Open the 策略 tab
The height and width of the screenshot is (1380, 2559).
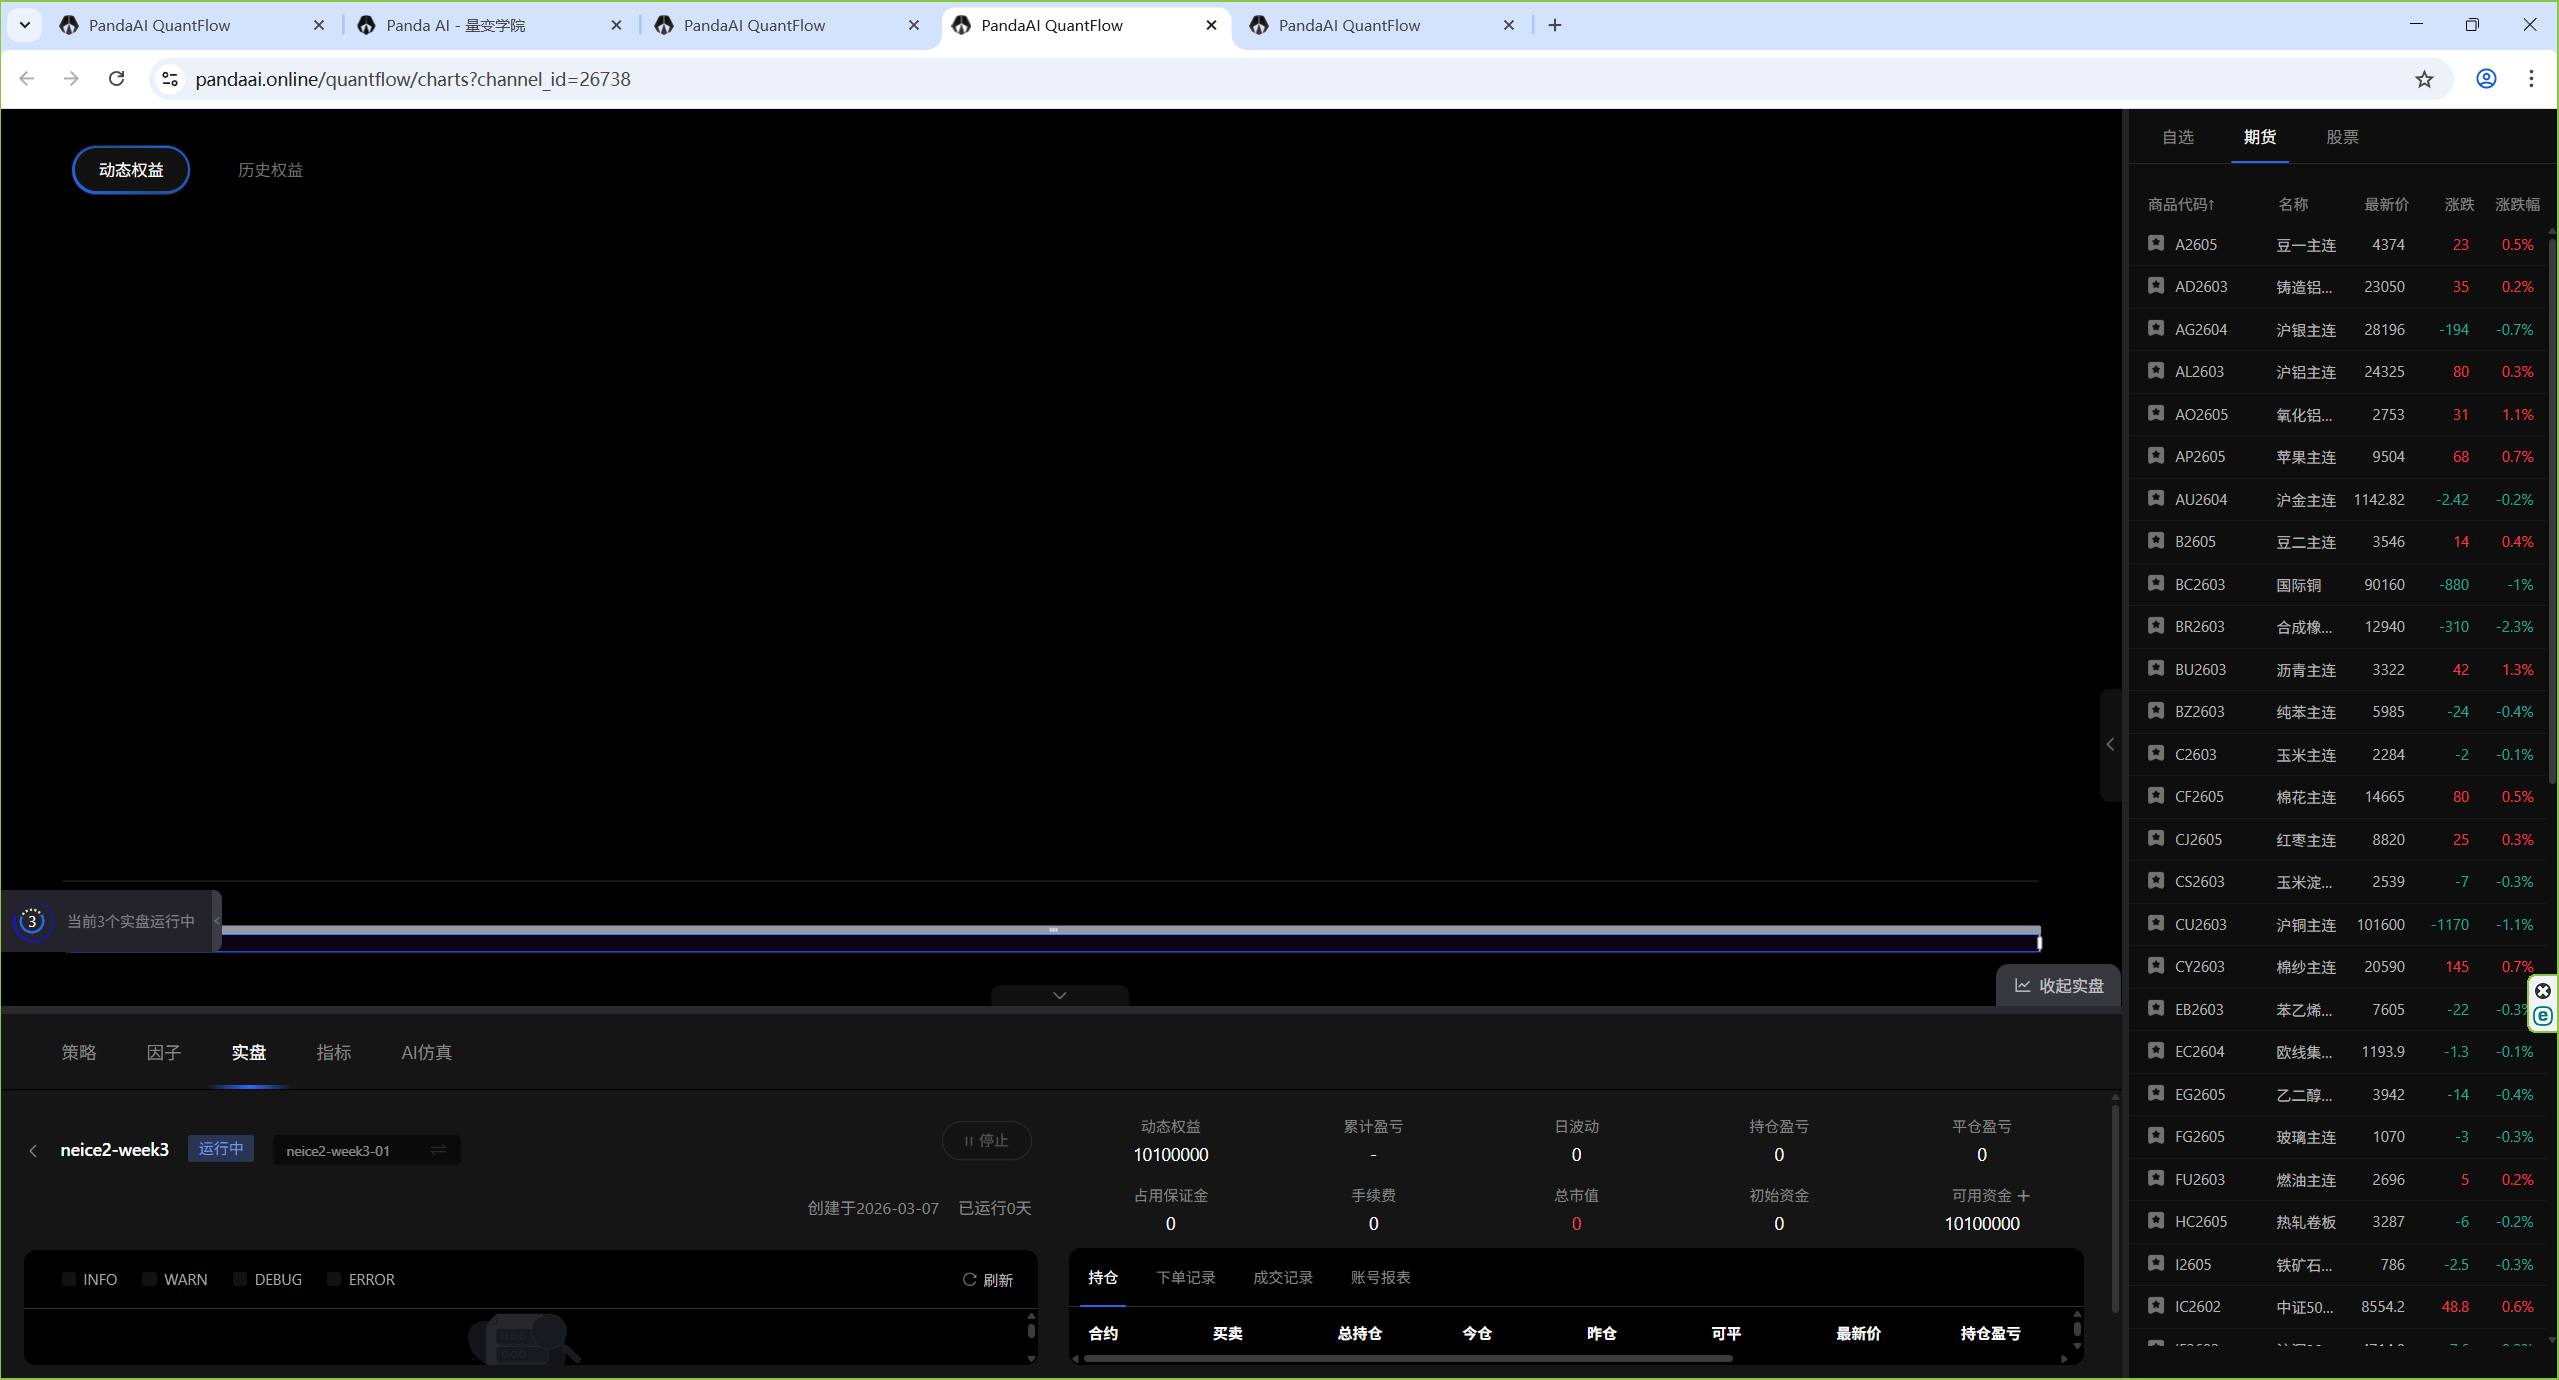[x=79, y=1052]
